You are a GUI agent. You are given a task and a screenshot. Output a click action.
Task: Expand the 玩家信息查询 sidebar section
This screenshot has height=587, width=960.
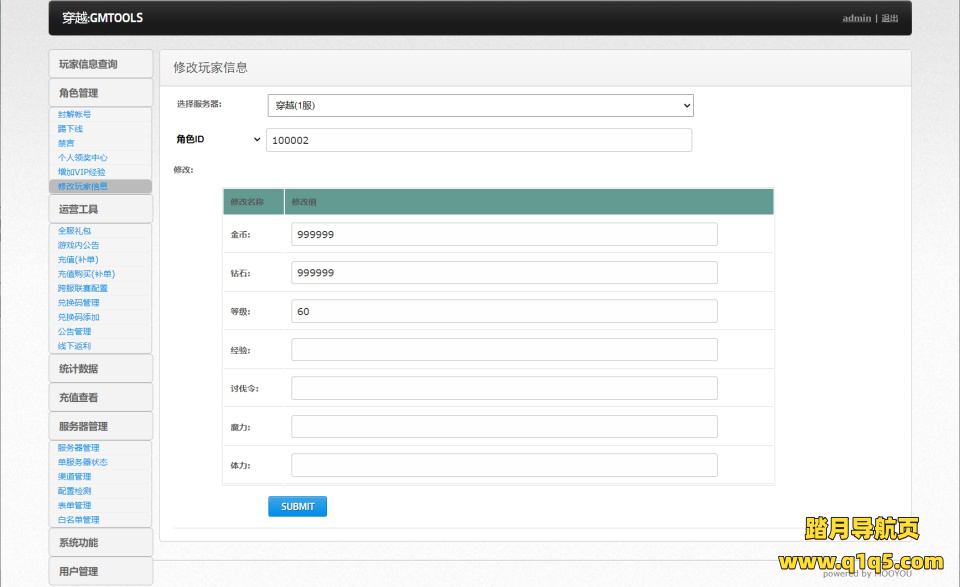pos(100,64)
